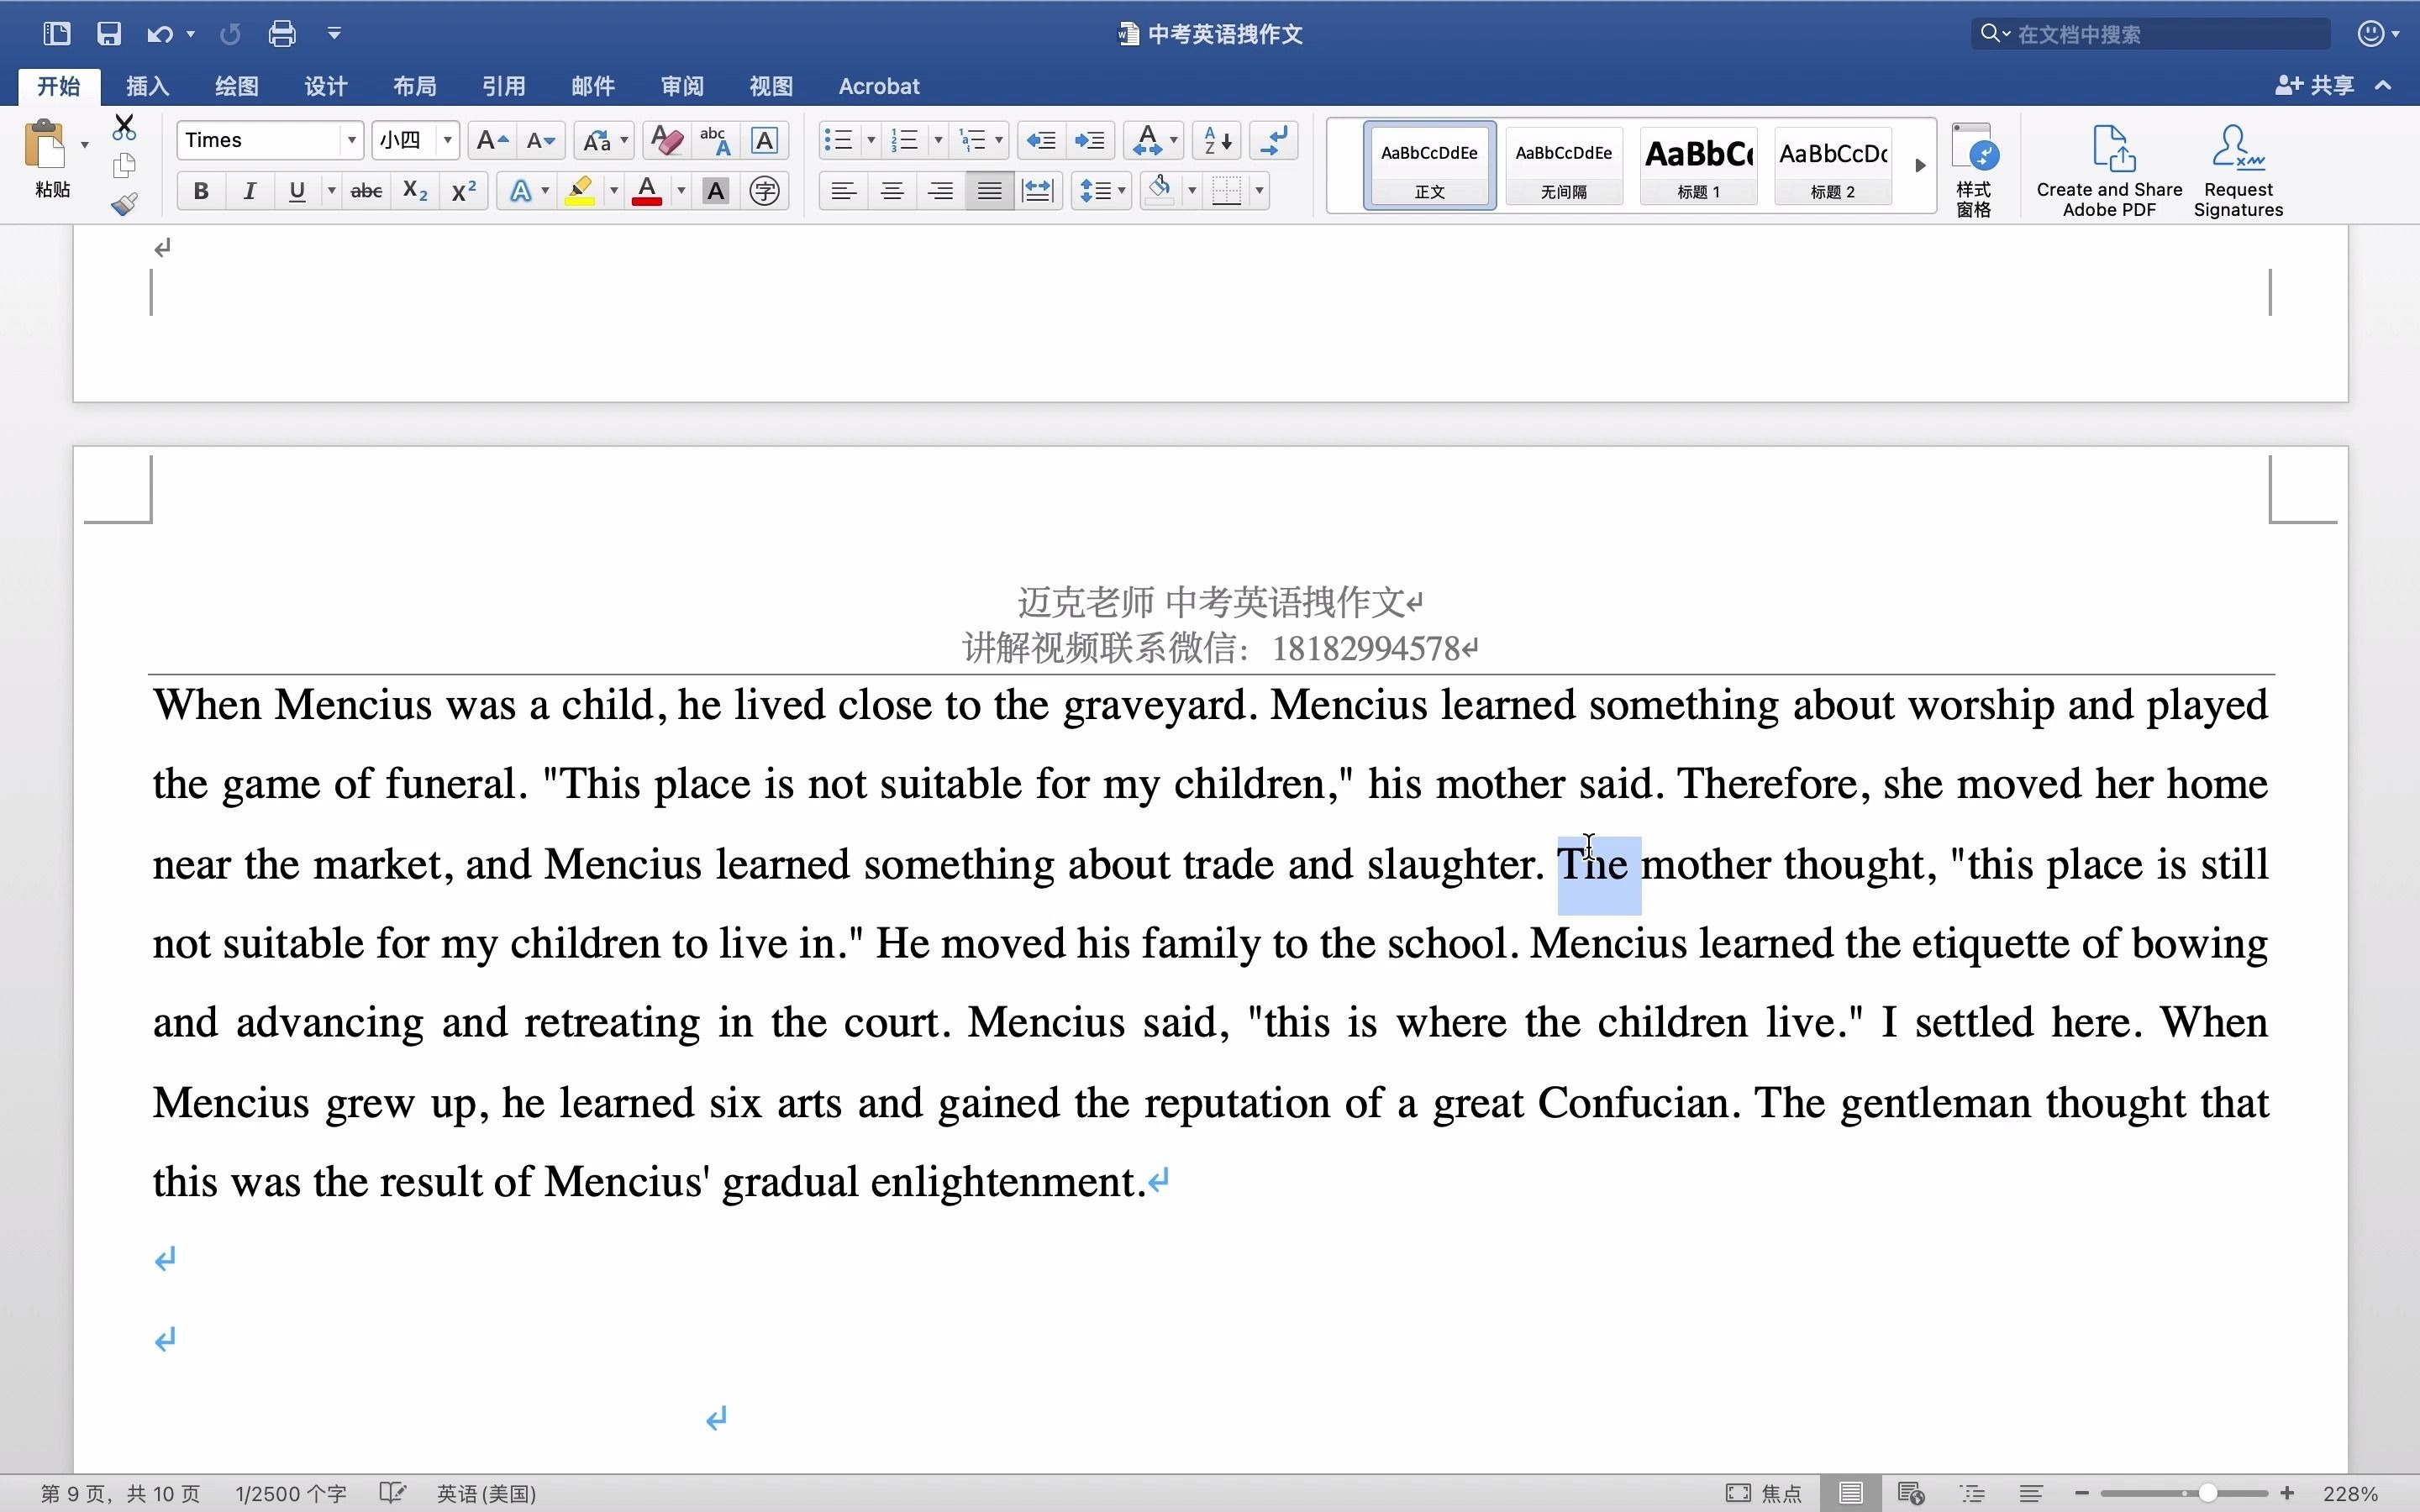Screen dimensions: 2420x1512
Task: Click the sidebar layout icon in title bar
Action: (x=57, y=34)
